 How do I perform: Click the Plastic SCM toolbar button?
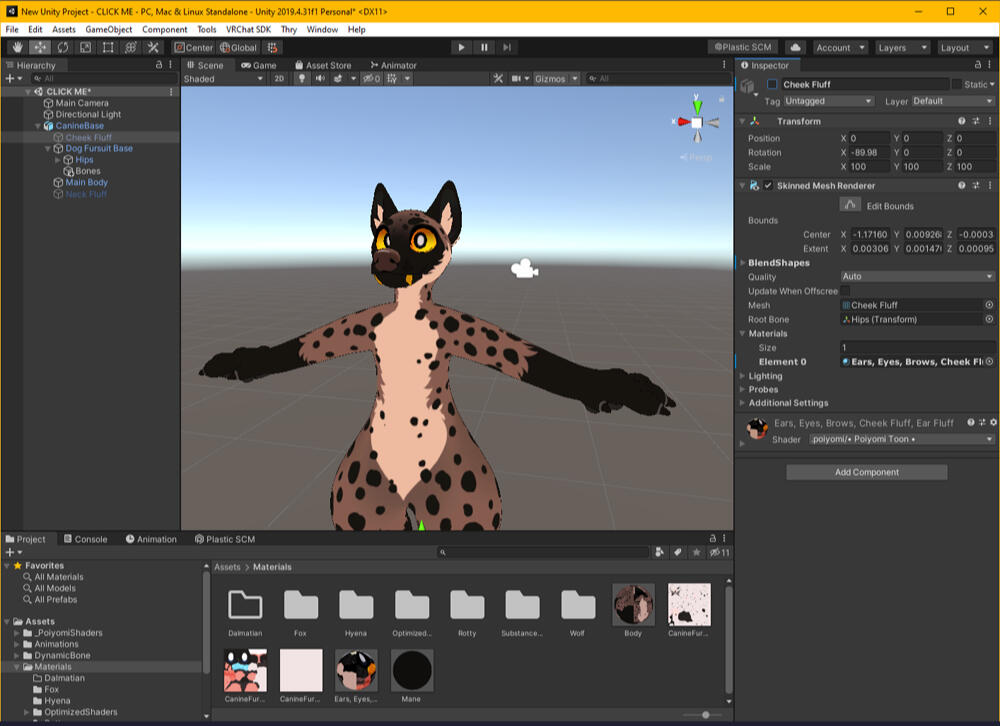[742, 47]
